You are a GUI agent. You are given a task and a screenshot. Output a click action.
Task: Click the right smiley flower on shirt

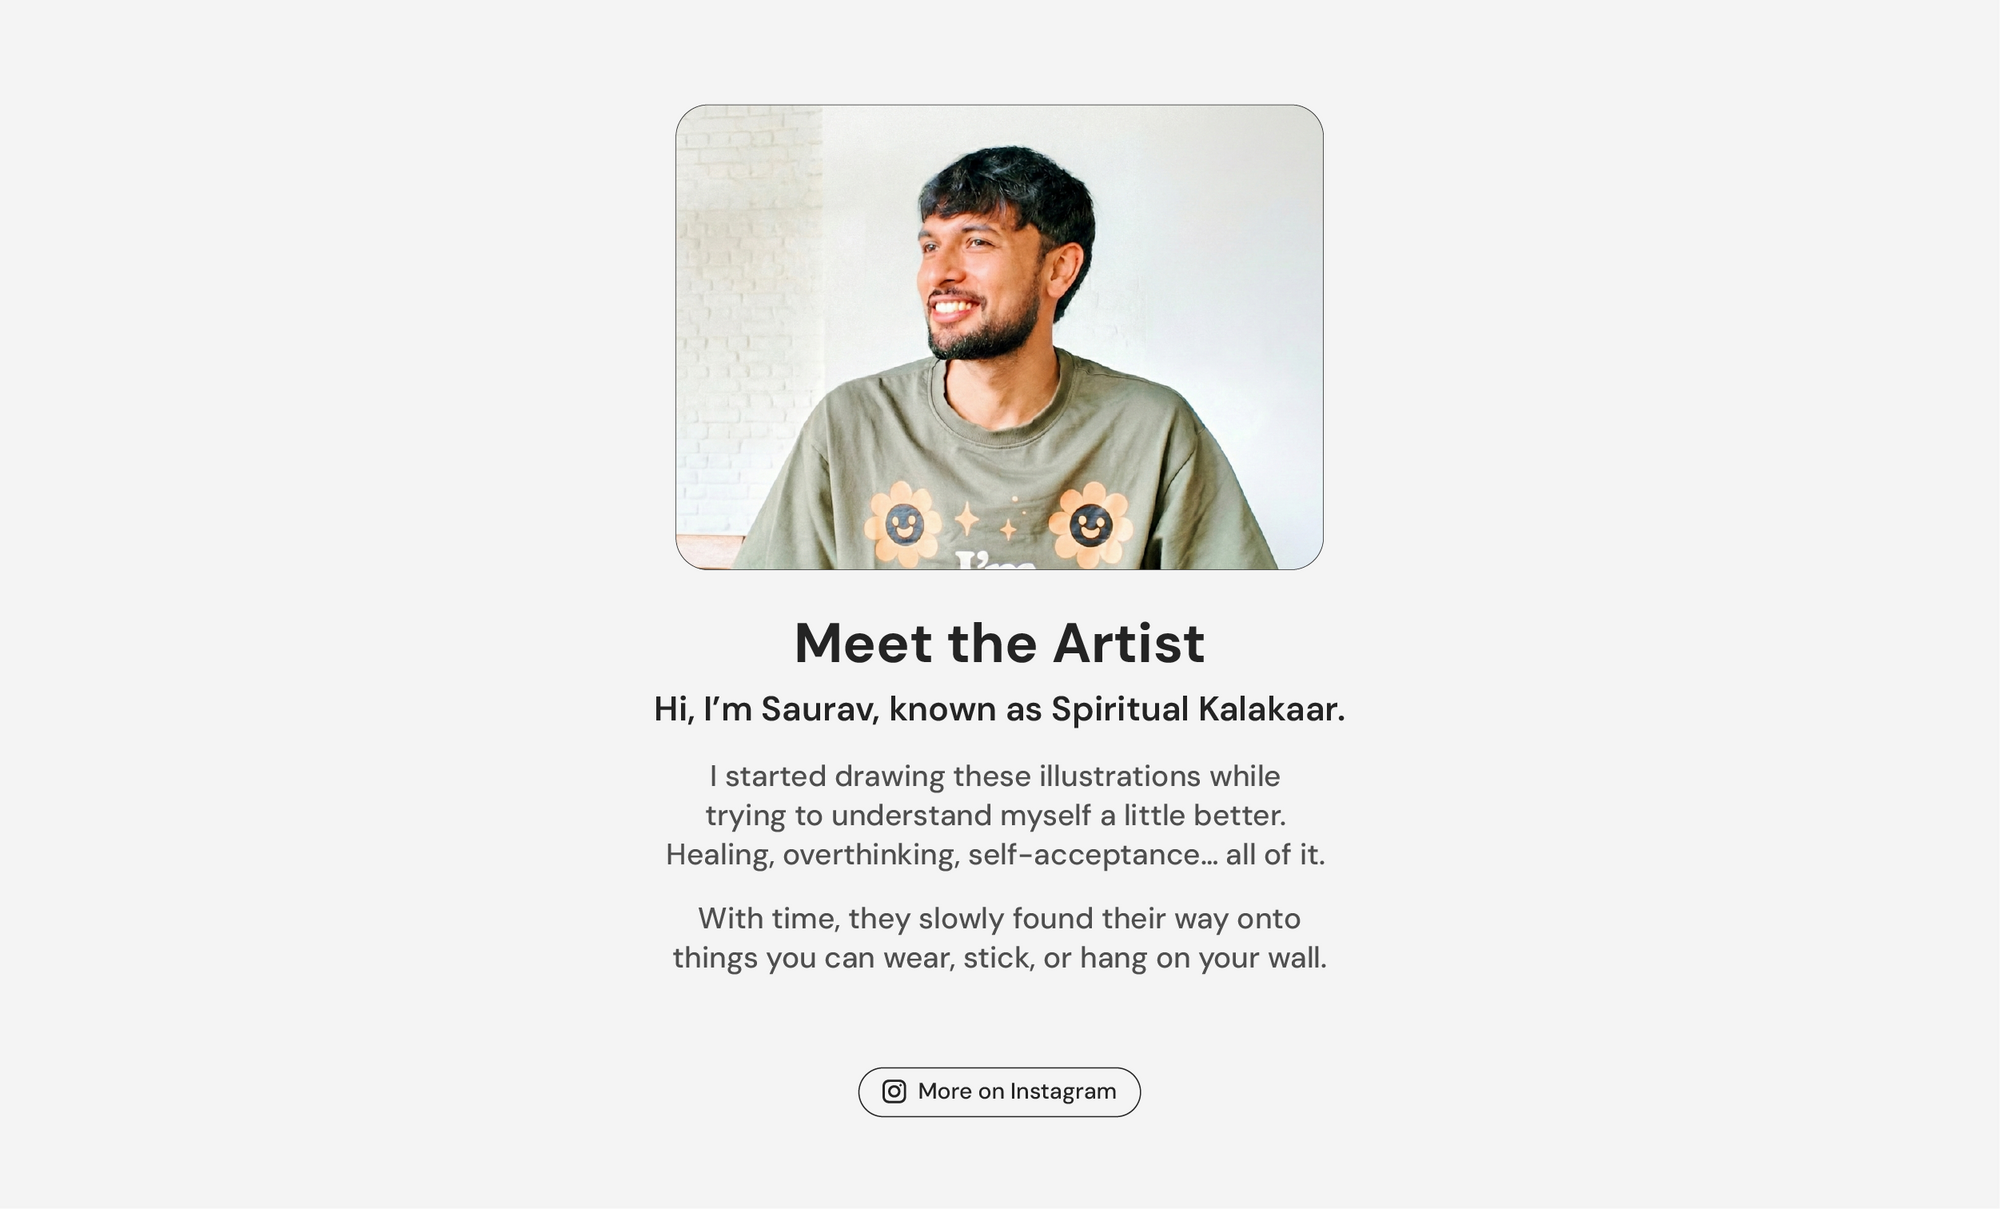[1090, 524]
